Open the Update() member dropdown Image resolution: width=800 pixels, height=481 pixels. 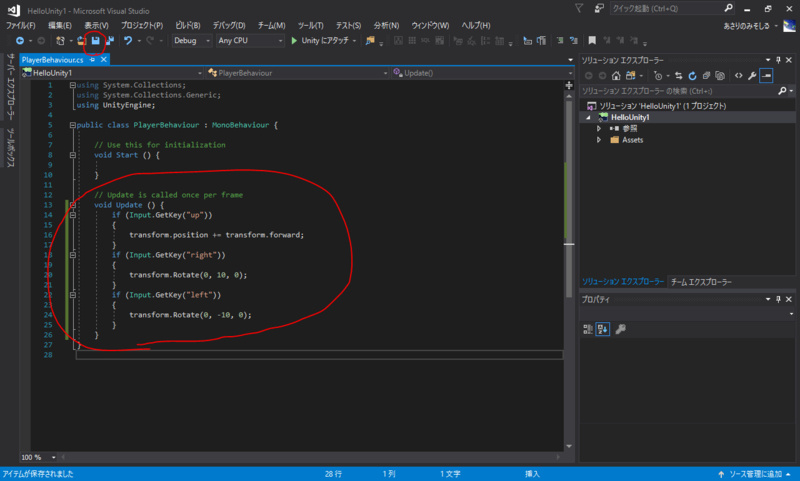[x=483, y=73]
